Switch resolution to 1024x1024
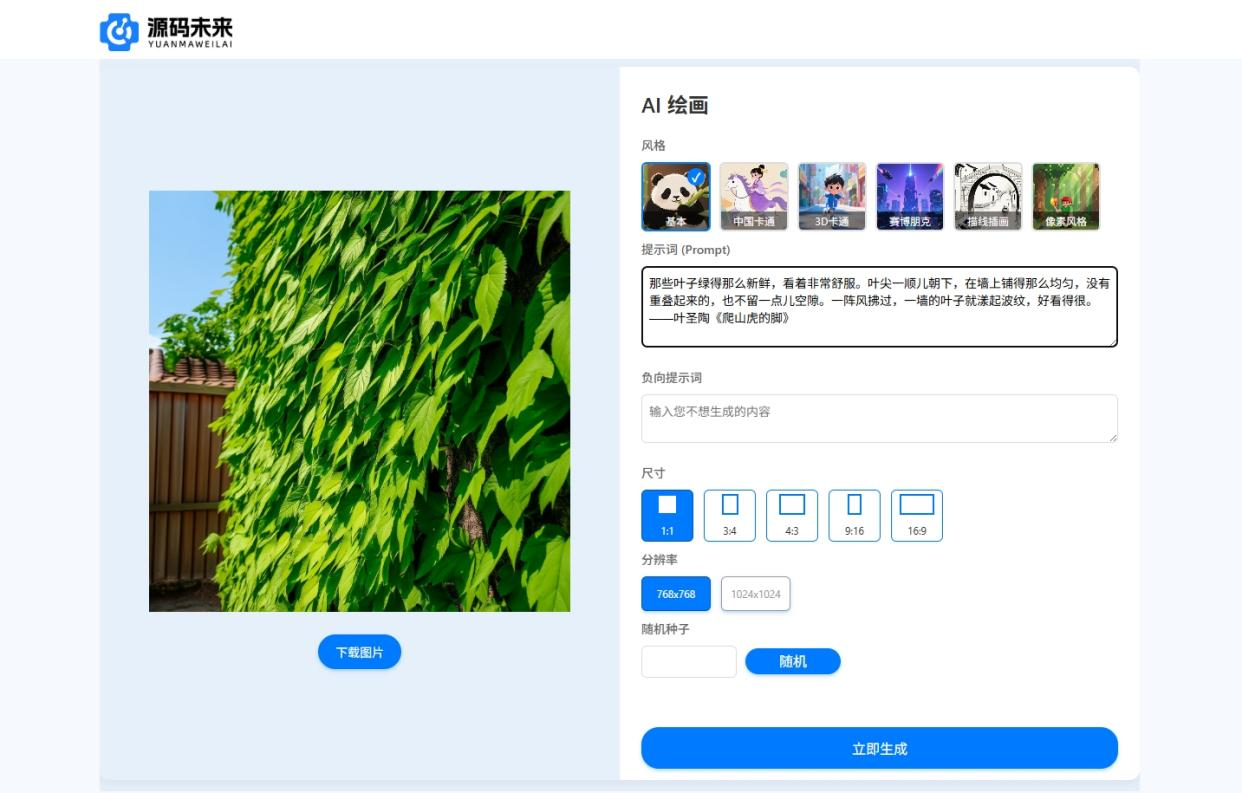 tap(755, 594)
